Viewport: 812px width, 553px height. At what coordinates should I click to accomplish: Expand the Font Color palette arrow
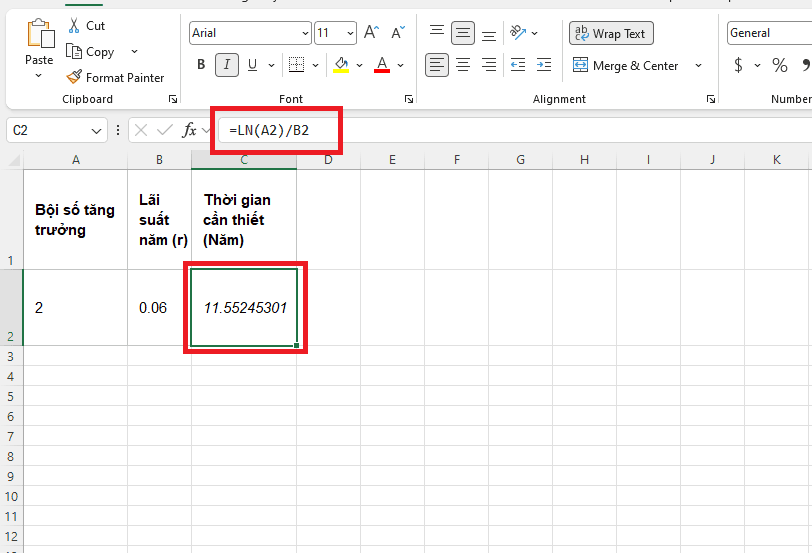[x=400, y=65]
